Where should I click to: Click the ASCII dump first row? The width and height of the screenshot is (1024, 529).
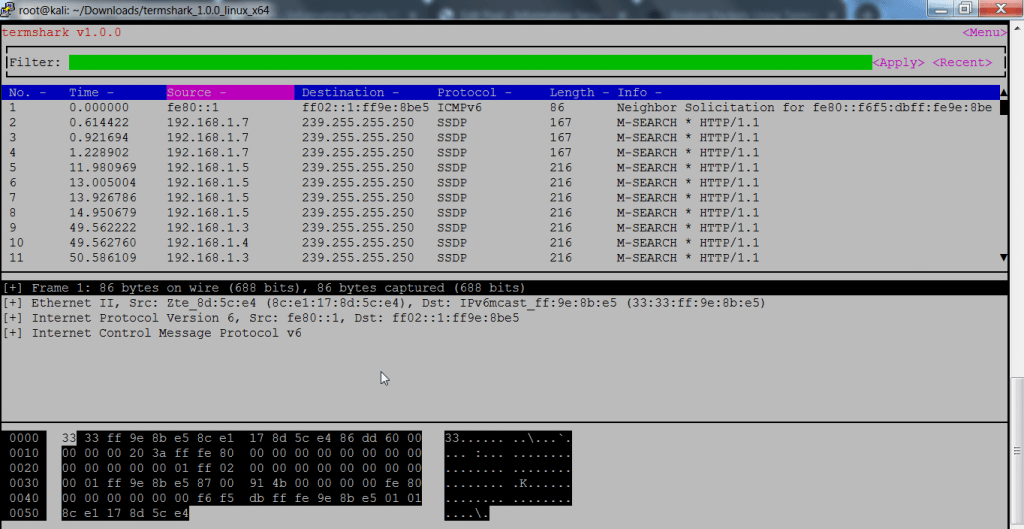pos(507,438)
